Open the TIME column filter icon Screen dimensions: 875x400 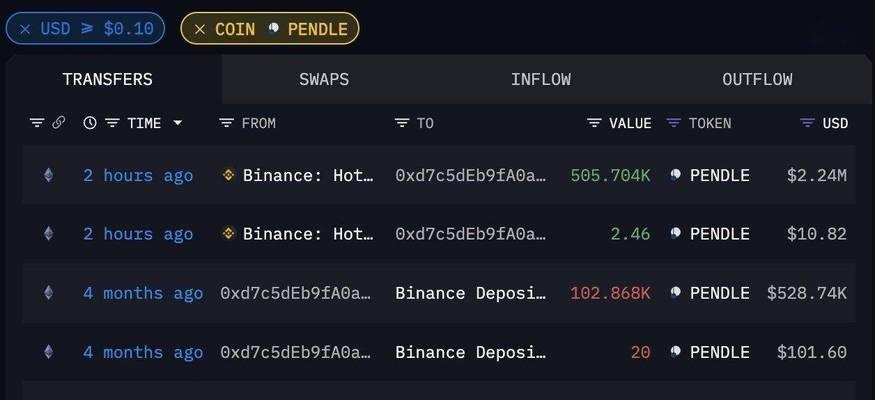[113, 123]
